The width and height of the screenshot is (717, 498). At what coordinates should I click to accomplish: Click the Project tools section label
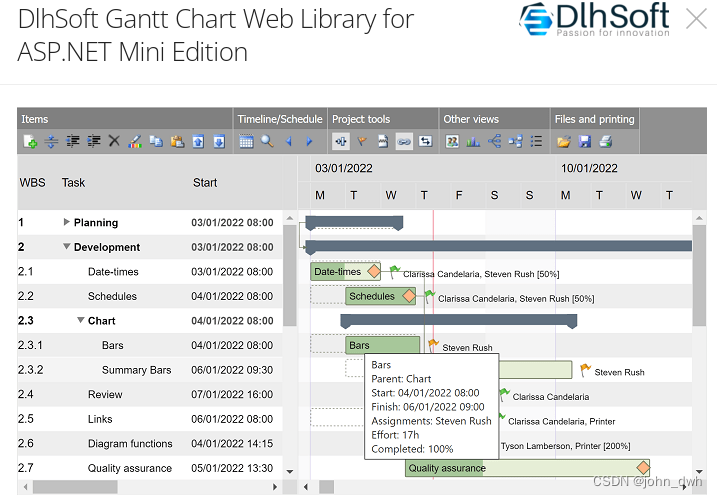coord(361,119)
